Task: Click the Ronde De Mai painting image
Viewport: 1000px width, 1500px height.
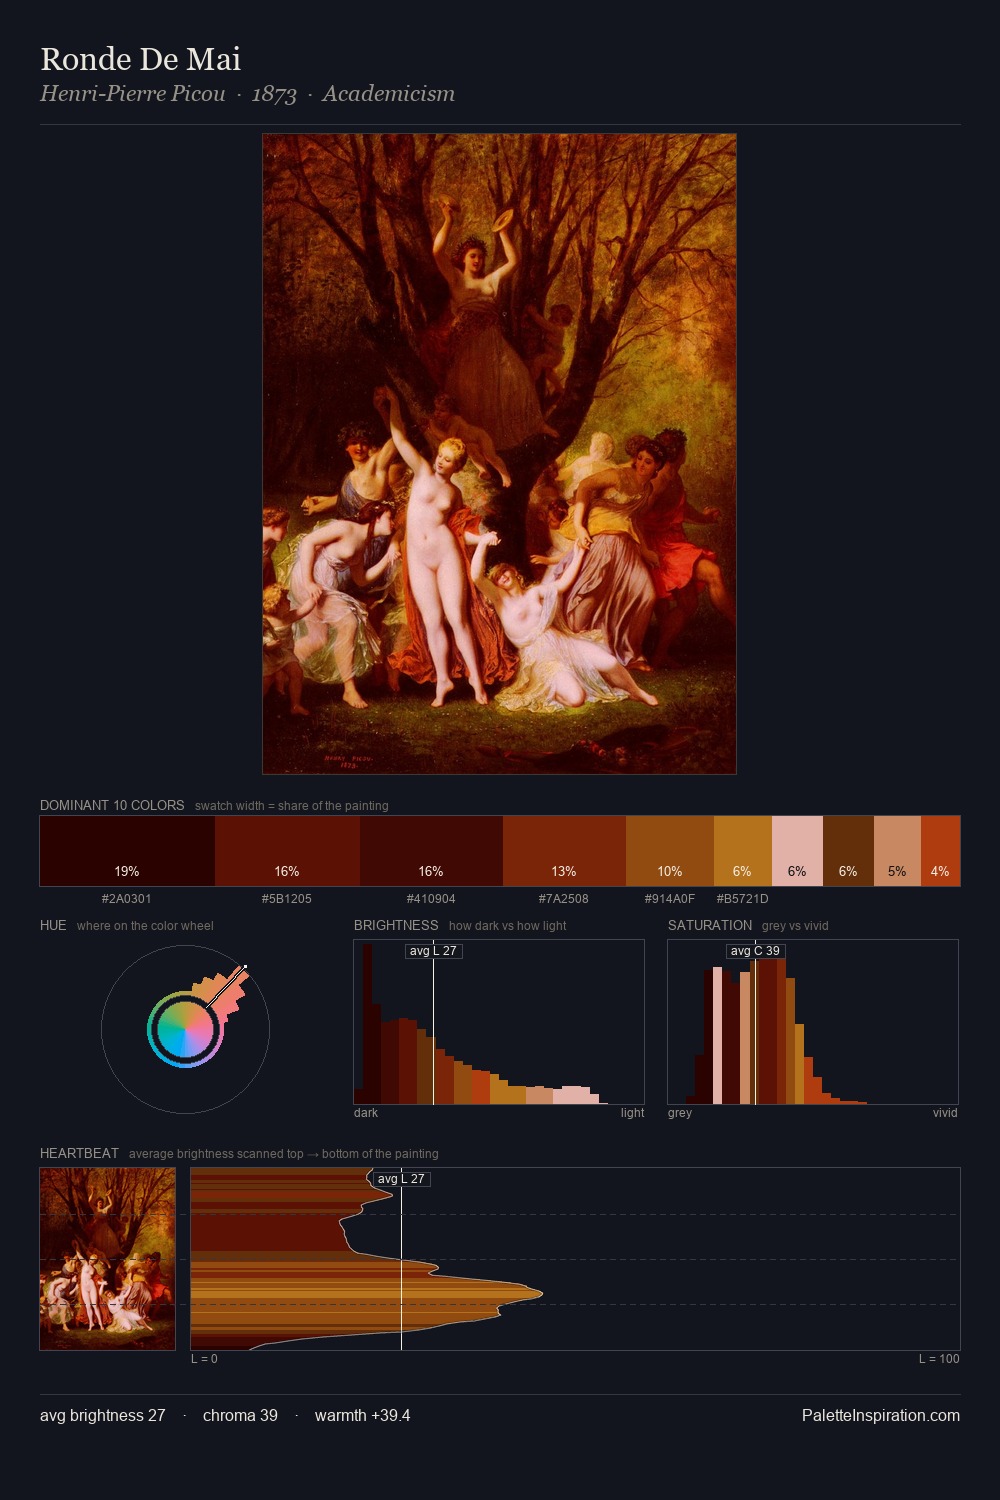Action: [499, 454]
